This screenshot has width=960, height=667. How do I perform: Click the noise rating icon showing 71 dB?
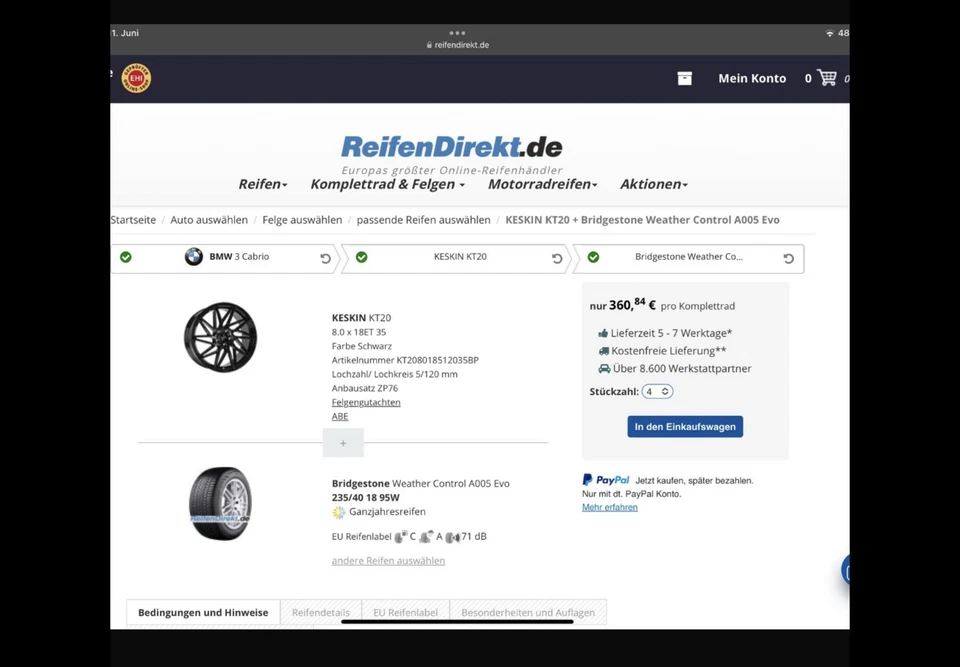pos(452,536)
